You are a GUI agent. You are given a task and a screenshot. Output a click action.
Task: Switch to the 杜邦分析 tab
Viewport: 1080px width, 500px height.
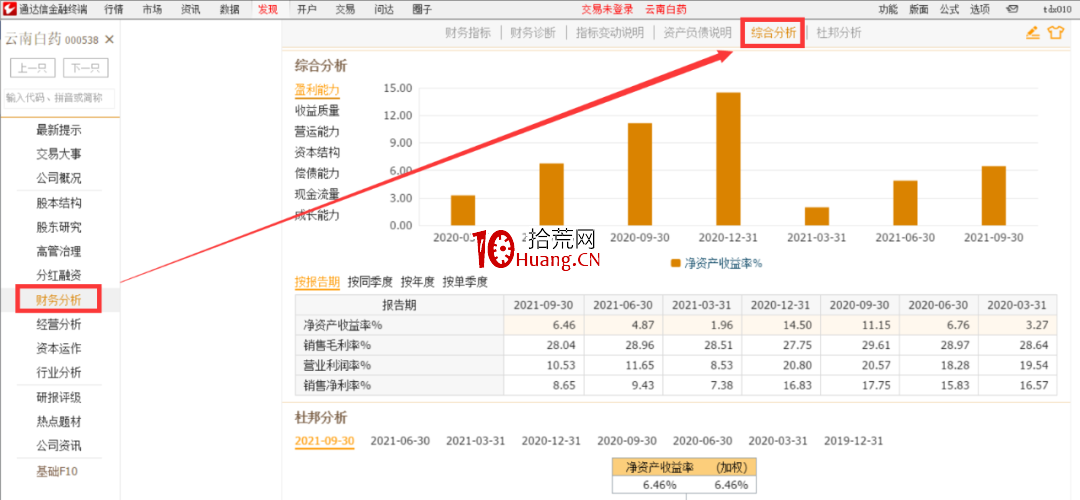[838, 33]
